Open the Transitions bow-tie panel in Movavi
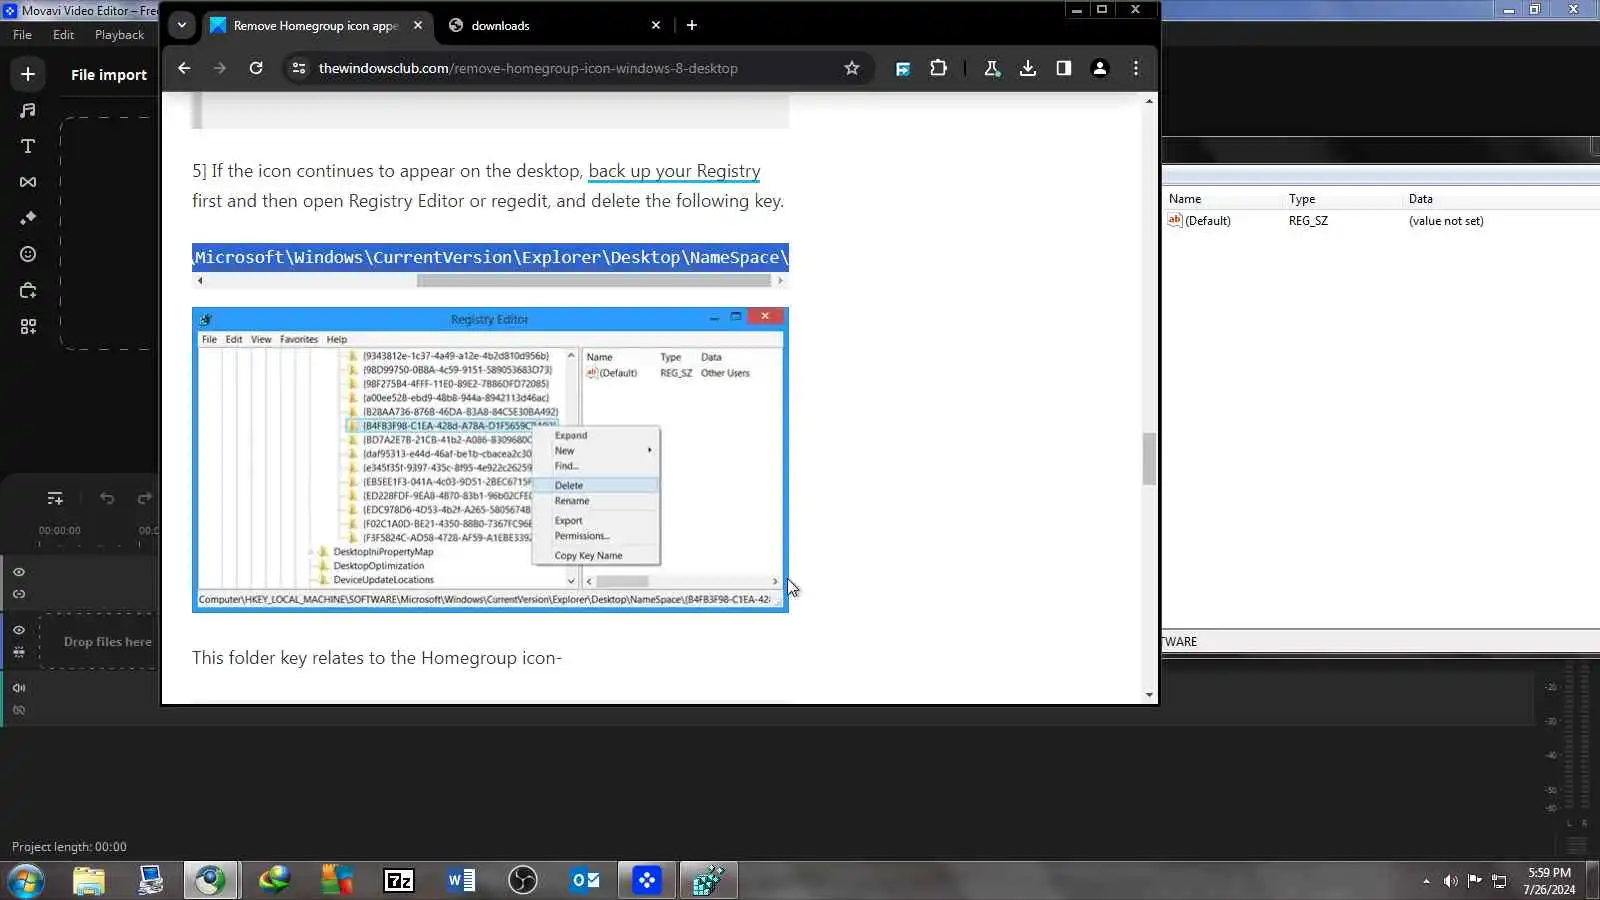 click(28, 182)
